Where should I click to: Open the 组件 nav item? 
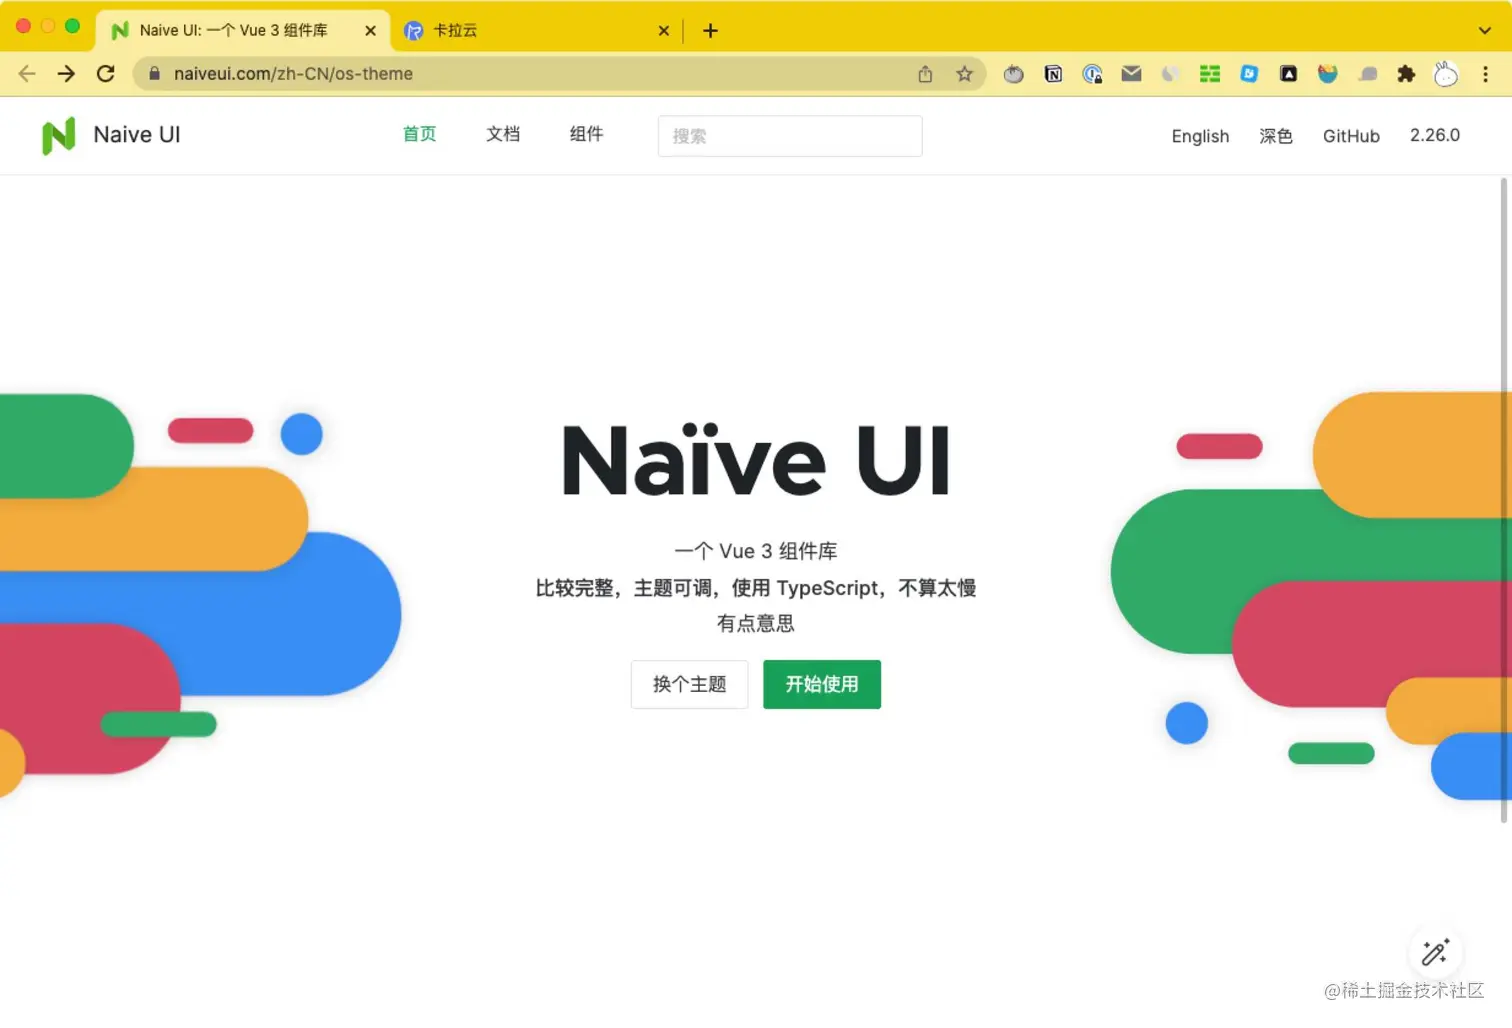pyautogui.click(x=586, y=134)
